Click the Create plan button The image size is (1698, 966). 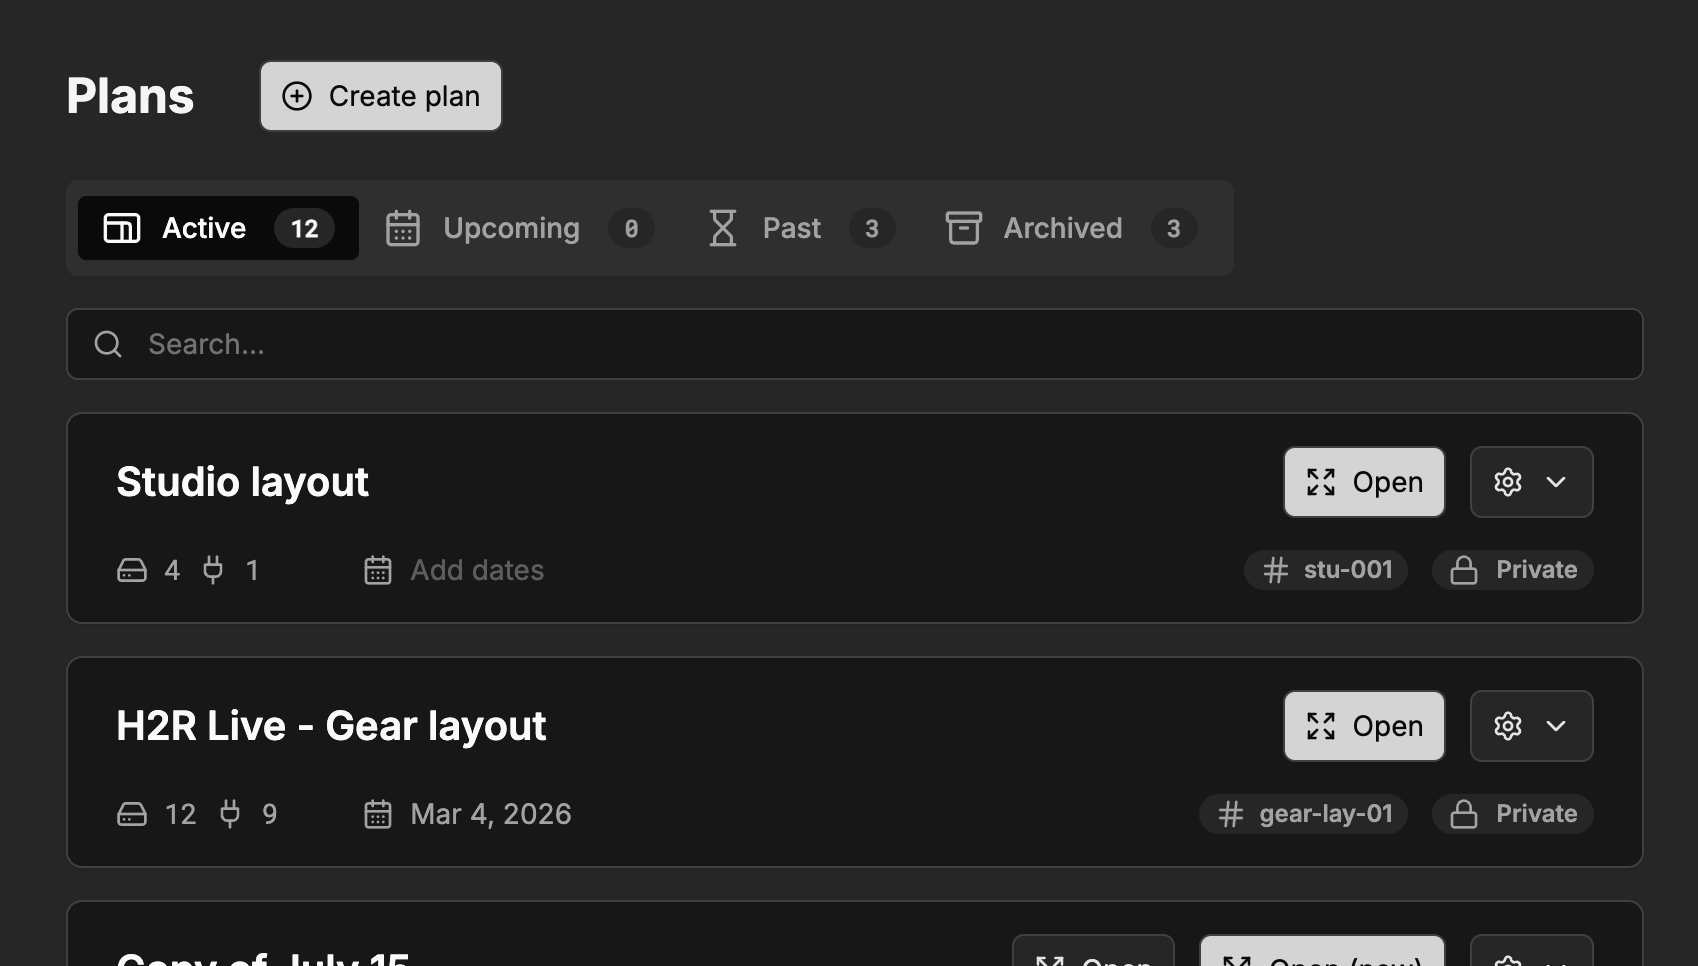pyautogui.click(x=380, y=96)
